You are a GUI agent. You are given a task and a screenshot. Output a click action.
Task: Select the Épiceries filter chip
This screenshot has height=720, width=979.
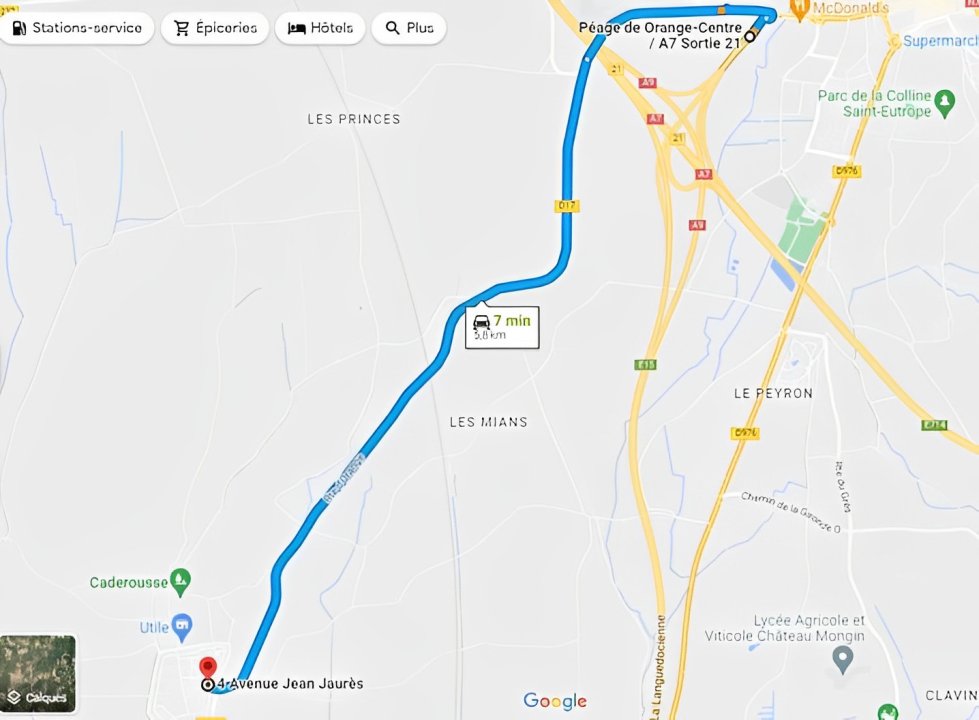pos(215,28)
